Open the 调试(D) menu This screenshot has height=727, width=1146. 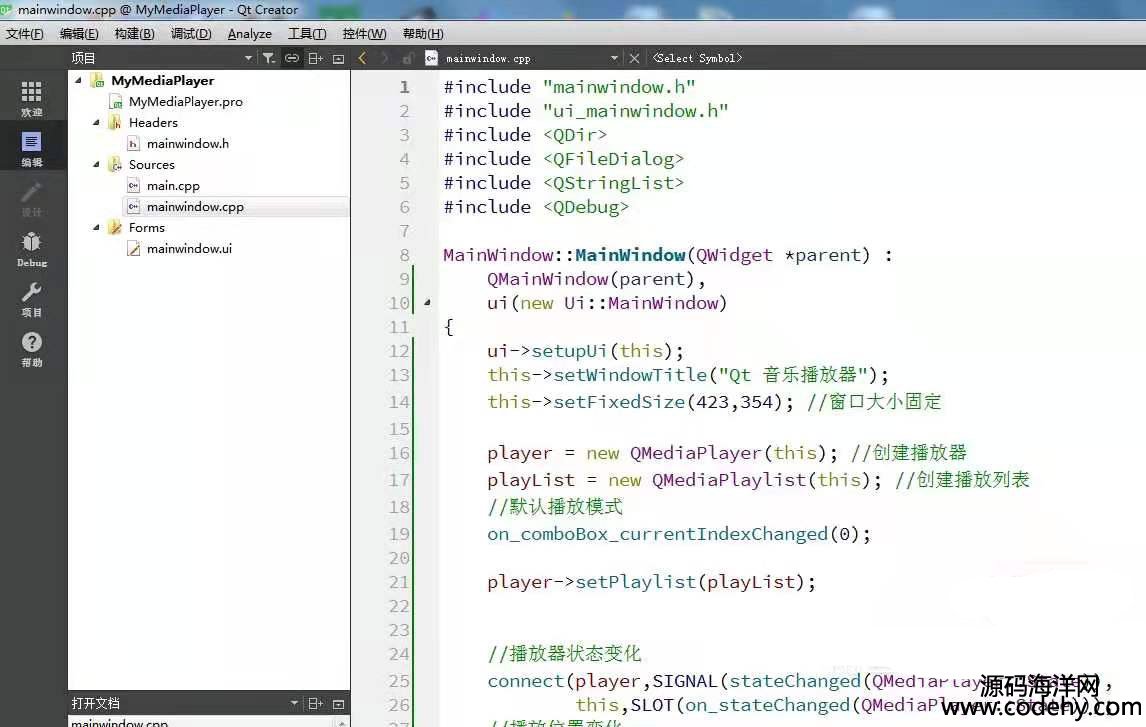191,34
